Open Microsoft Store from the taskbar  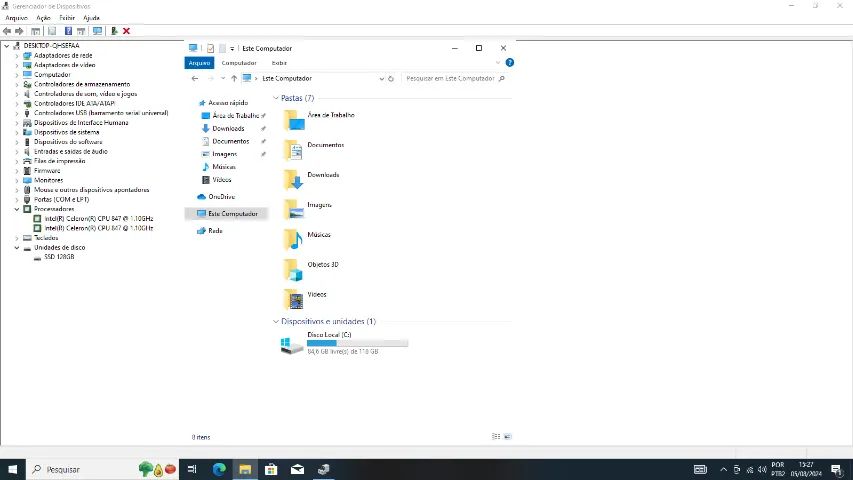coord(271,469)
